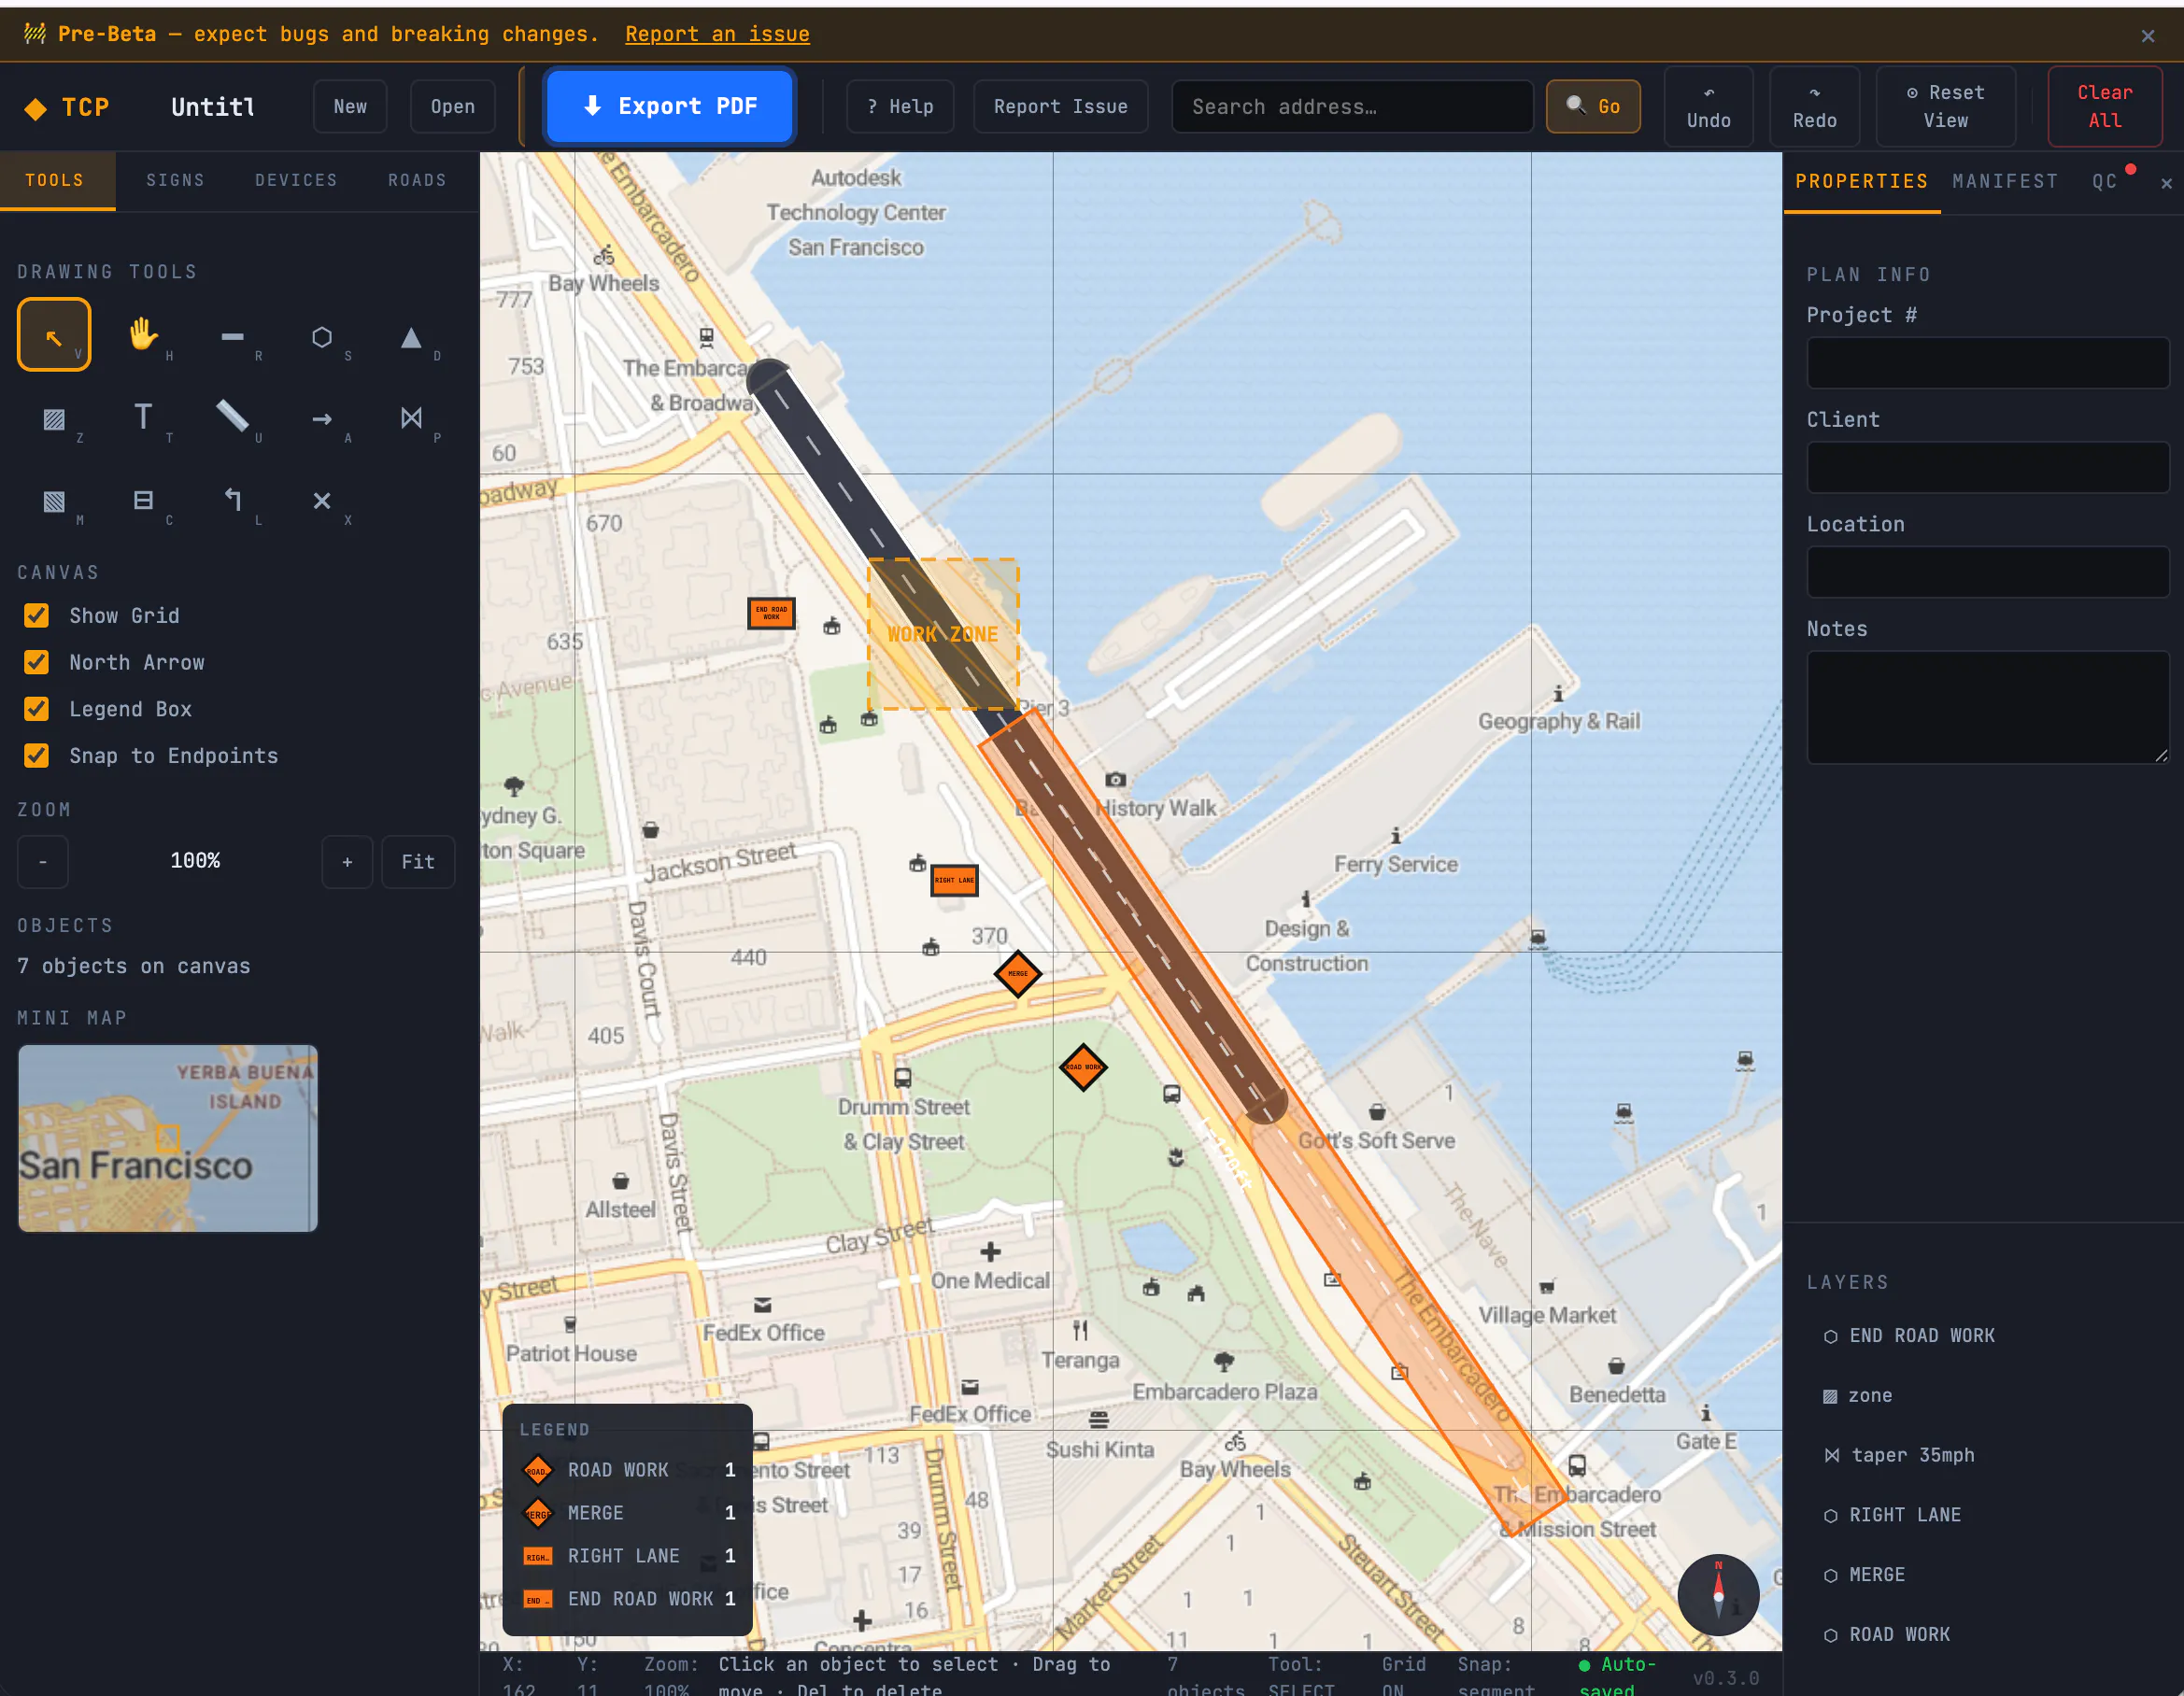Choose the Text tool (T)
Viewport: 2184px width, 1696px height.
tap(143, 418)
